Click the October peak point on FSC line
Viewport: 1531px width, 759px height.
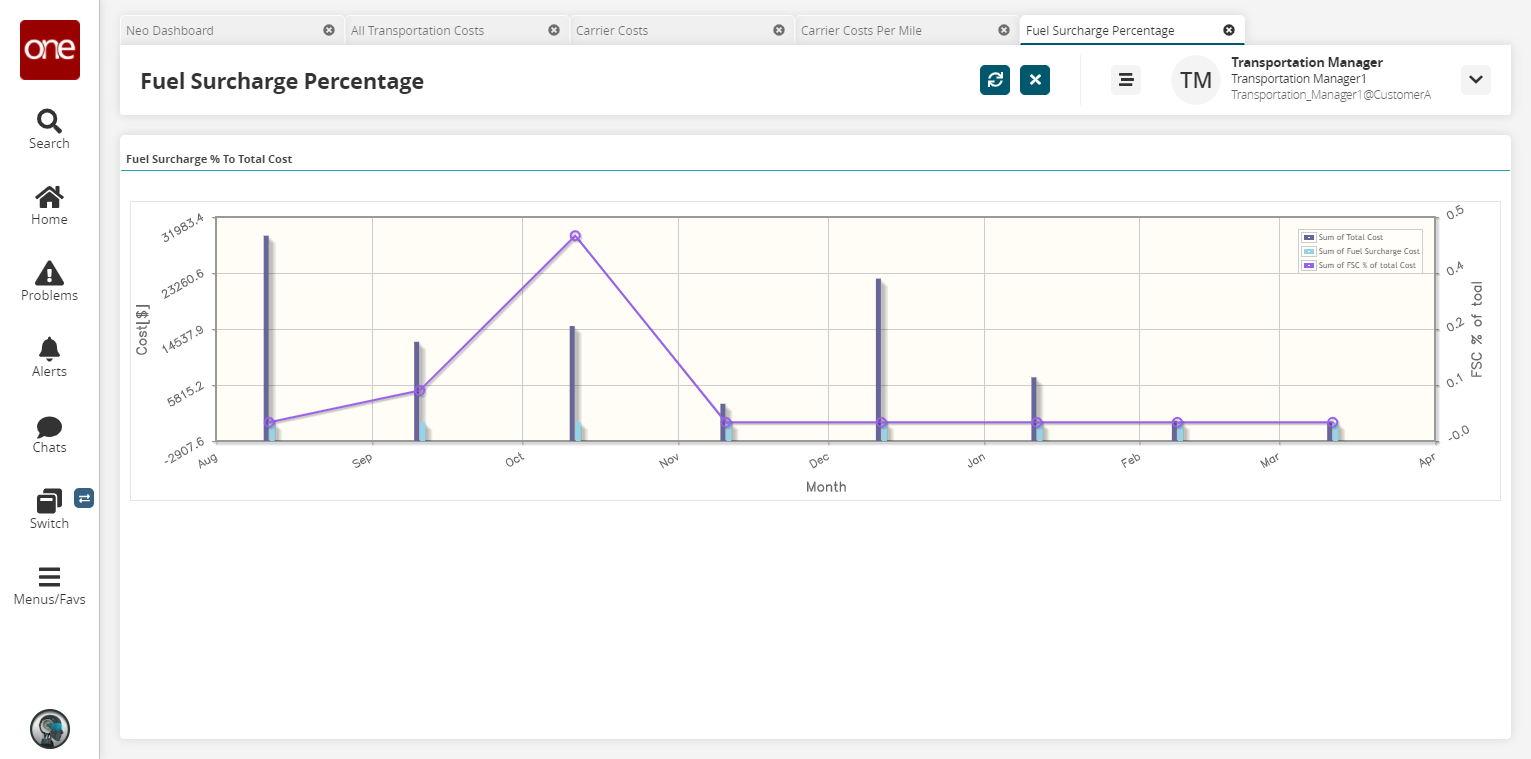(x=575, y=236)
